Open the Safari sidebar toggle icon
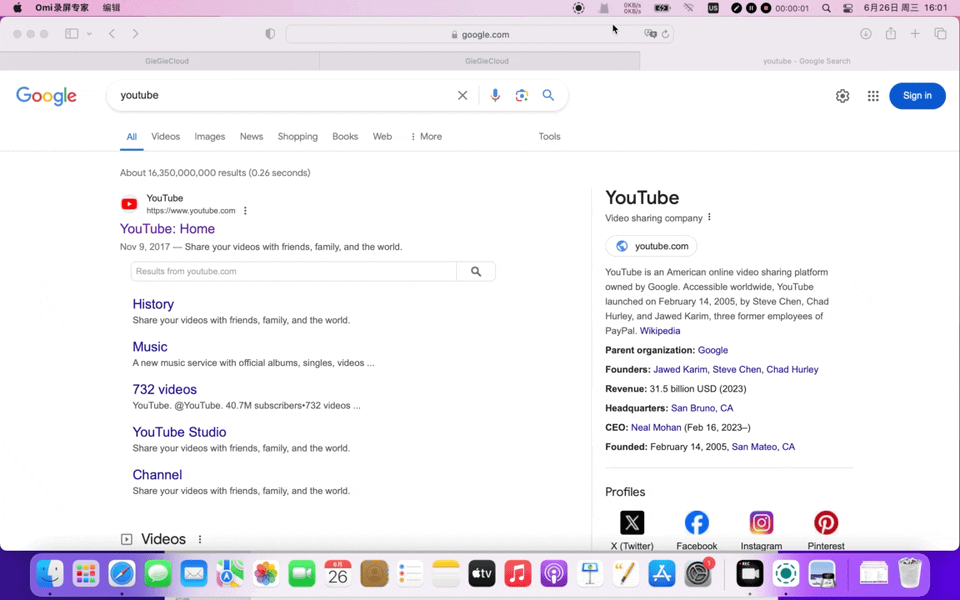Image resolution: width=960 pixels, height=600 pixels. 72,34
